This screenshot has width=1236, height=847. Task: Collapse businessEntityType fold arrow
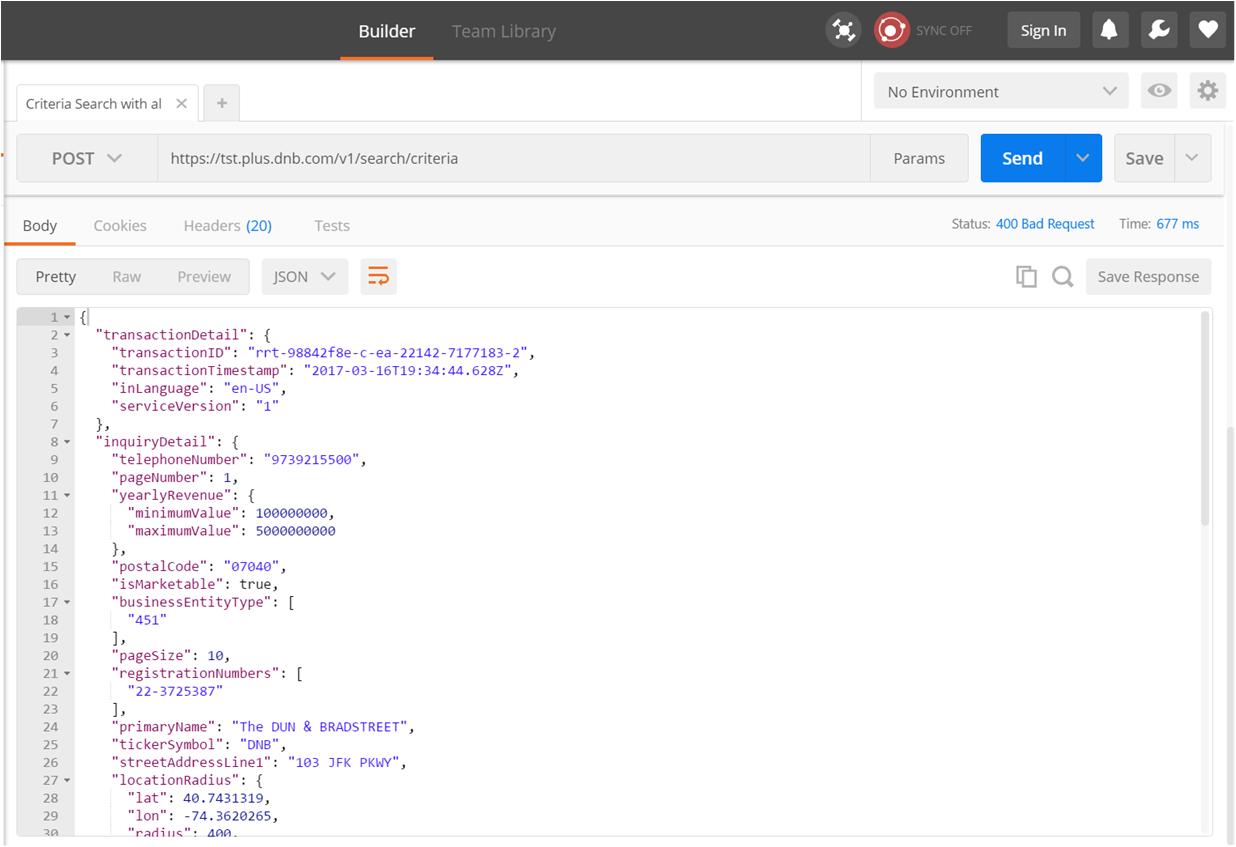pyautogui.click(x=67, y=602)
